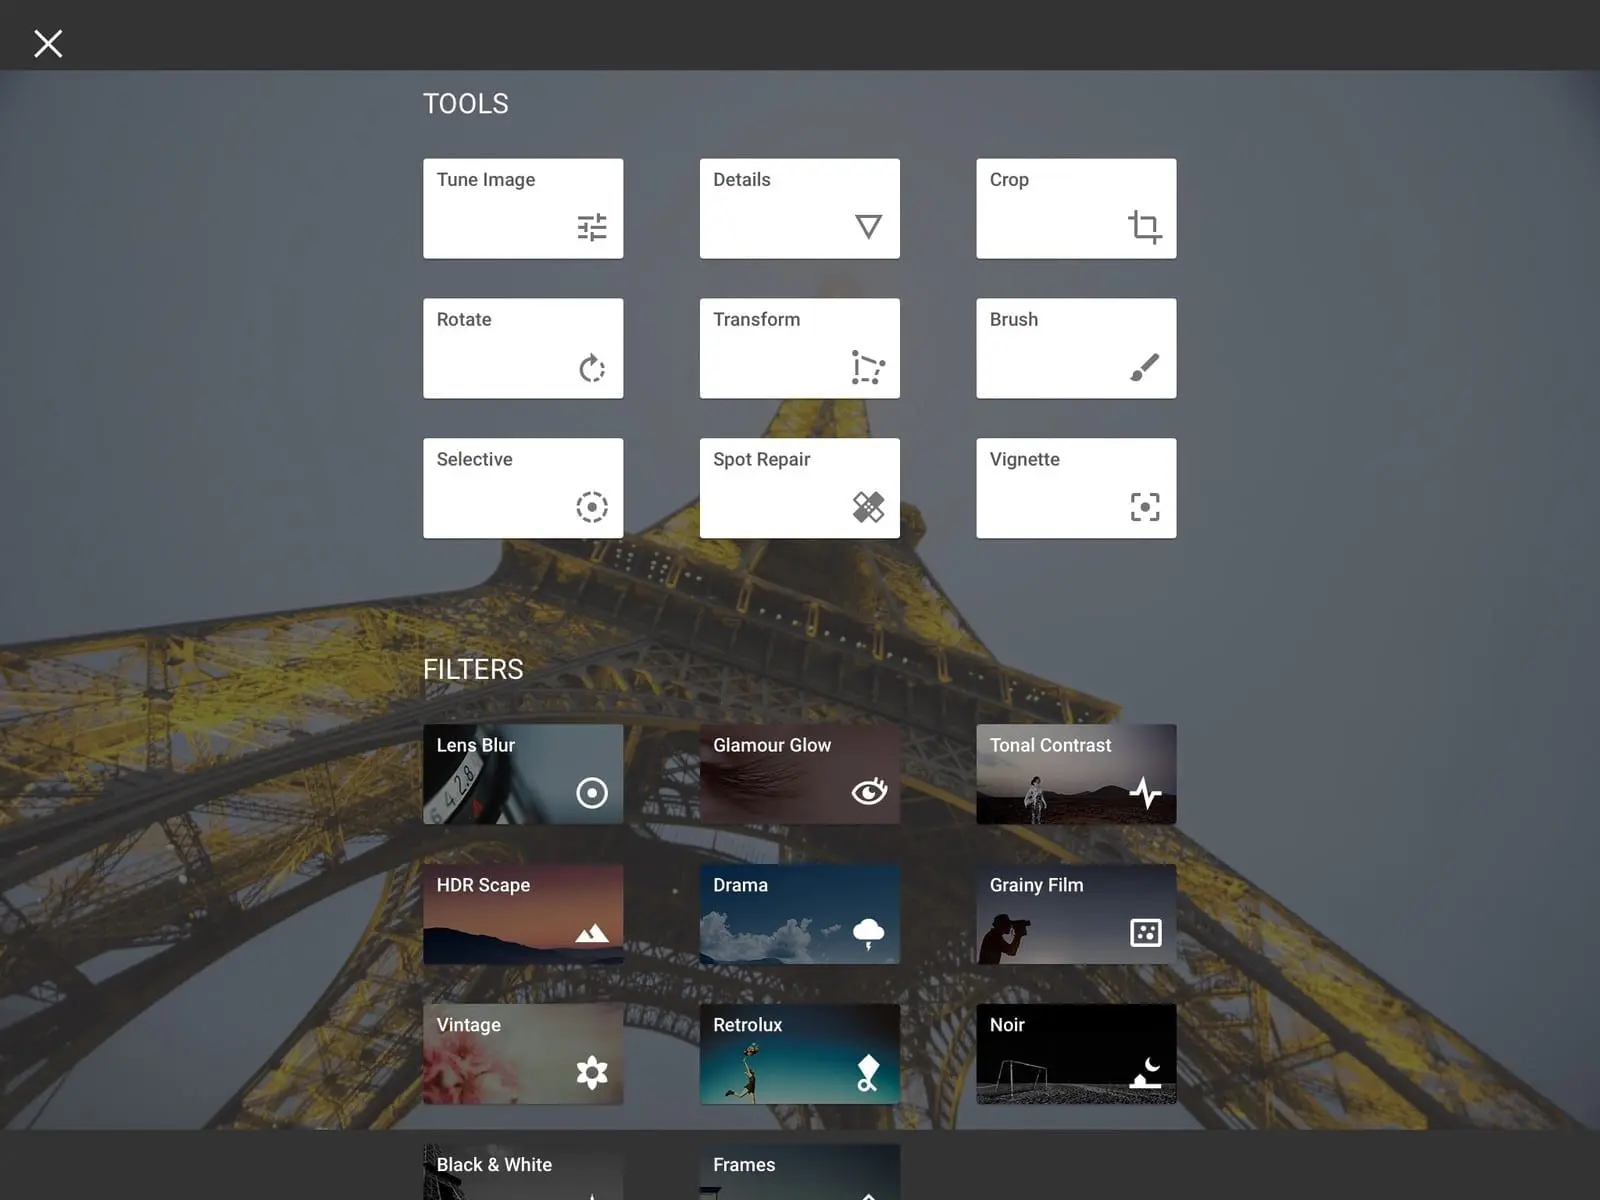Pick the Spot Repair tool
This screenshot has height=1200, width=1600.
[799, 488]
